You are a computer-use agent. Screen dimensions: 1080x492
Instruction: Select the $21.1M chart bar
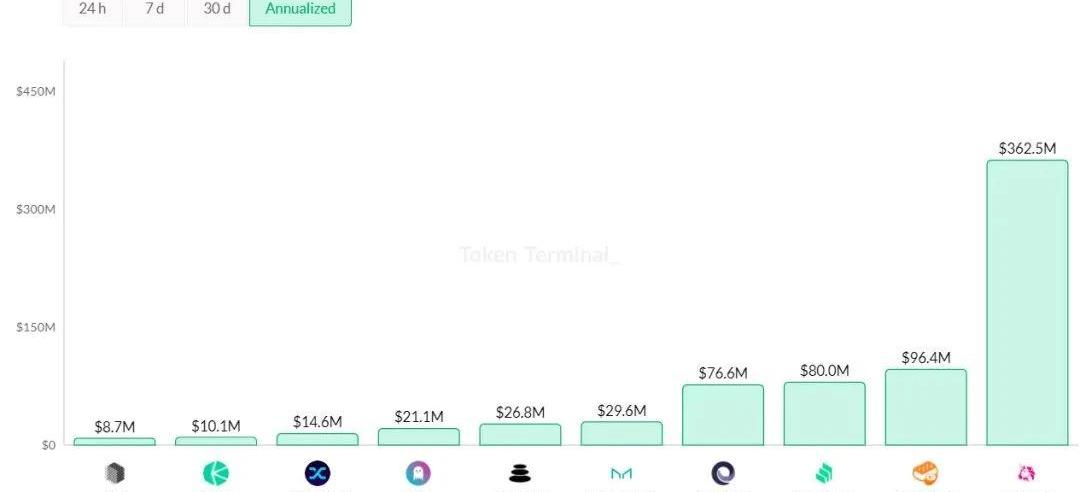tap(418, 436)
